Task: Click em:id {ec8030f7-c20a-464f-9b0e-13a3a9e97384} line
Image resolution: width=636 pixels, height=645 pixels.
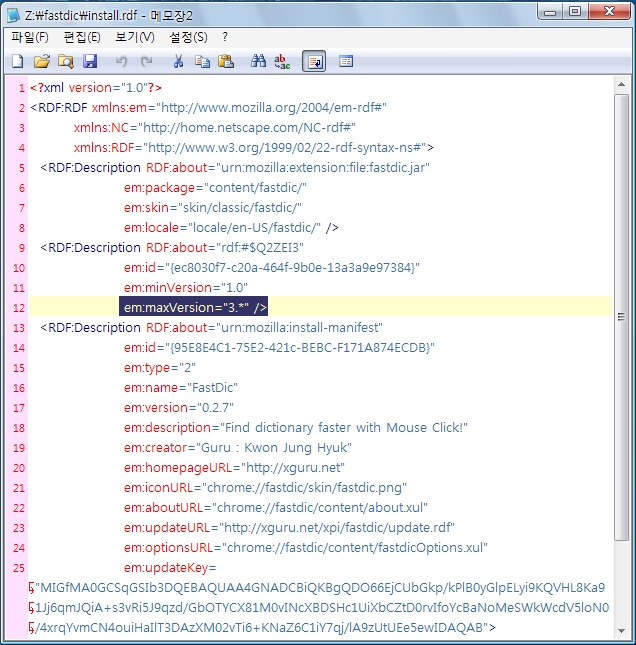Action: 272,268
